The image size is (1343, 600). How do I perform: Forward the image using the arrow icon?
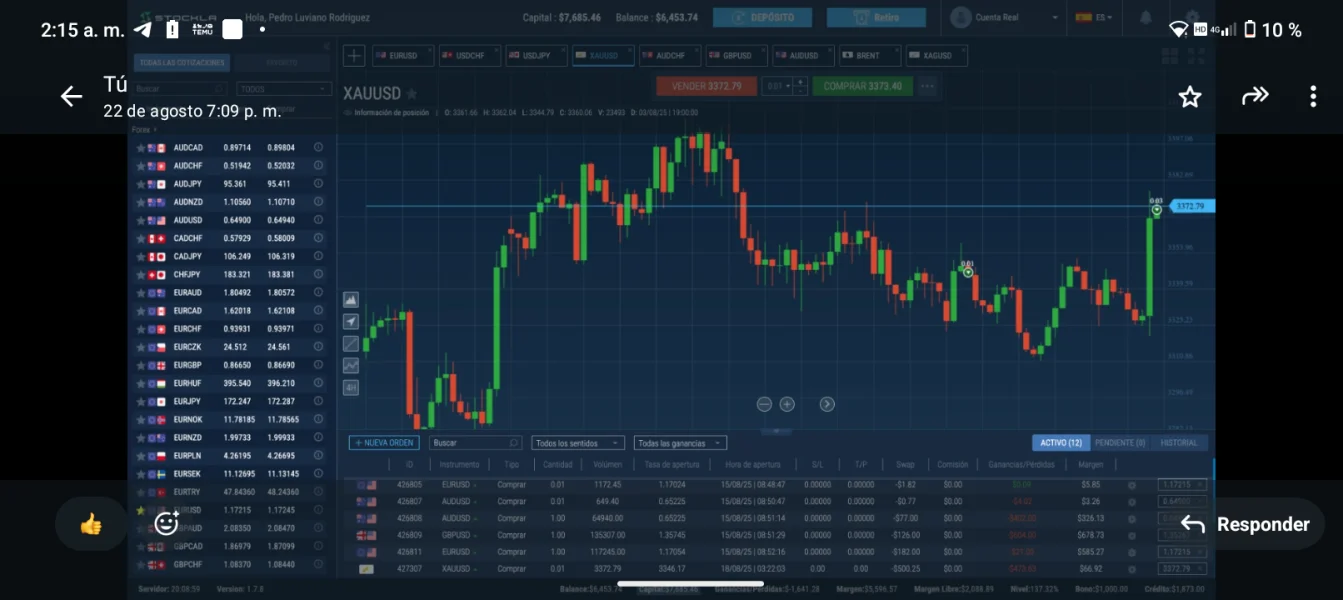[1255, 96]
